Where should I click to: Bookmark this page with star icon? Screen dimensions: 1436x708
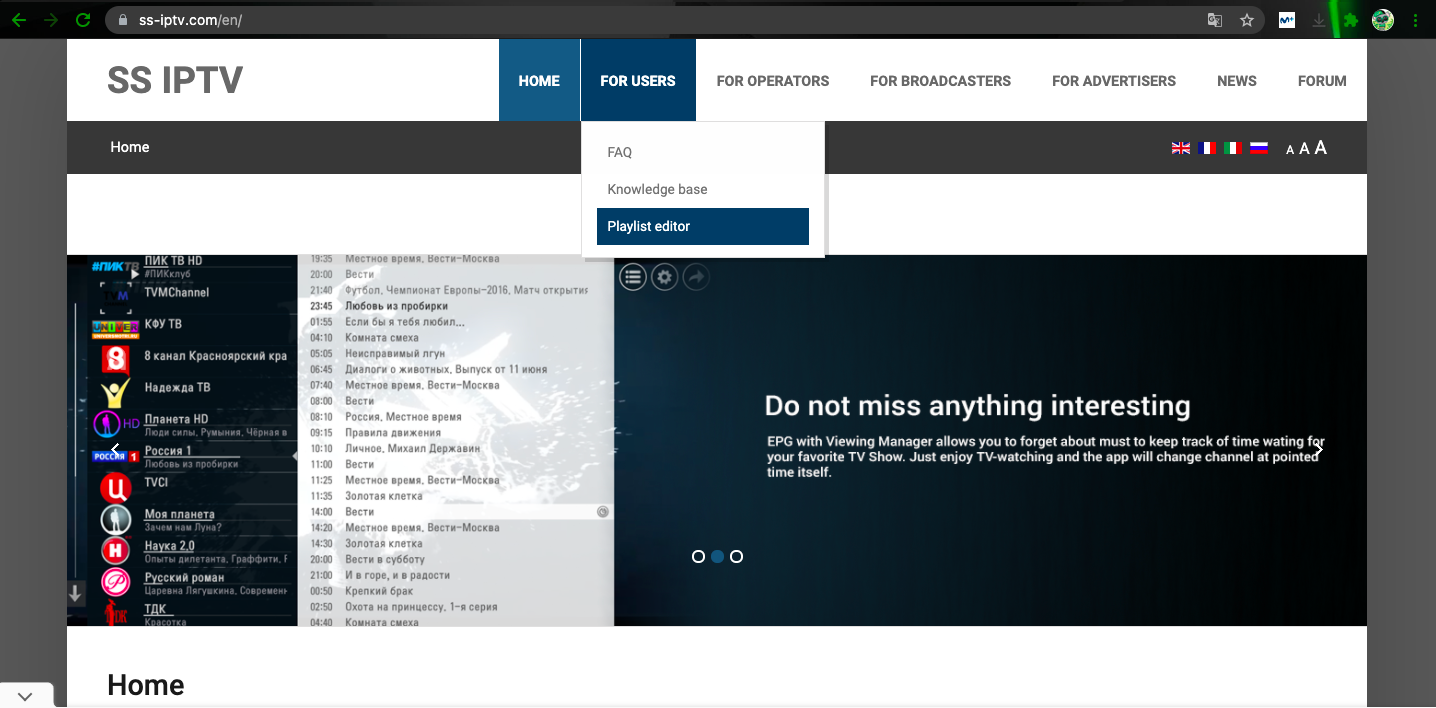coord(1246,20)
